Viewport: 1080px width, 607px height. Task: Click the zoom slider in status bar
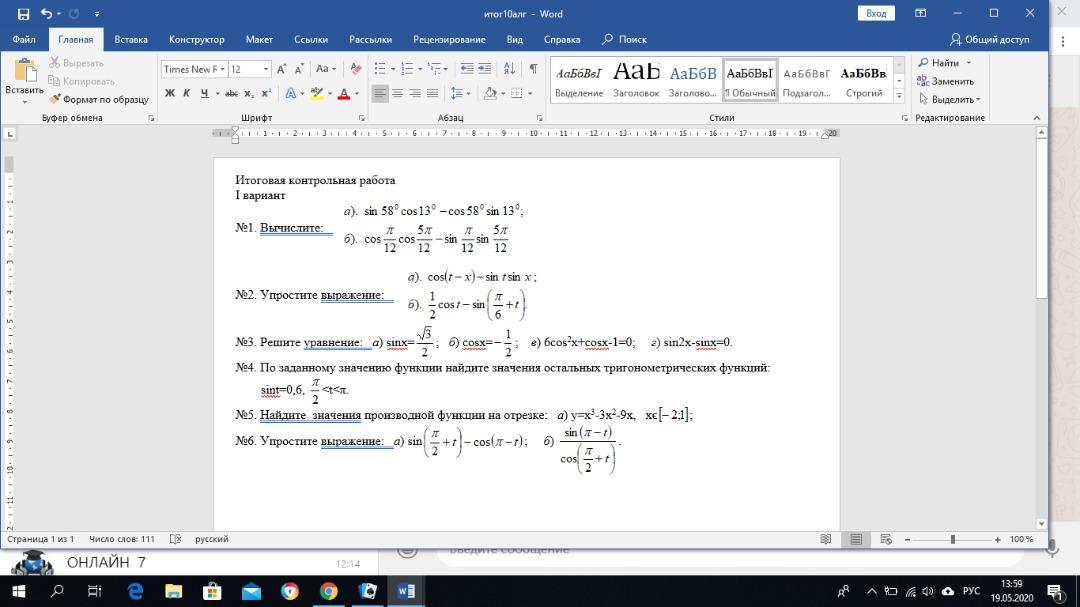pyautogui.click(x=952, y=539)
